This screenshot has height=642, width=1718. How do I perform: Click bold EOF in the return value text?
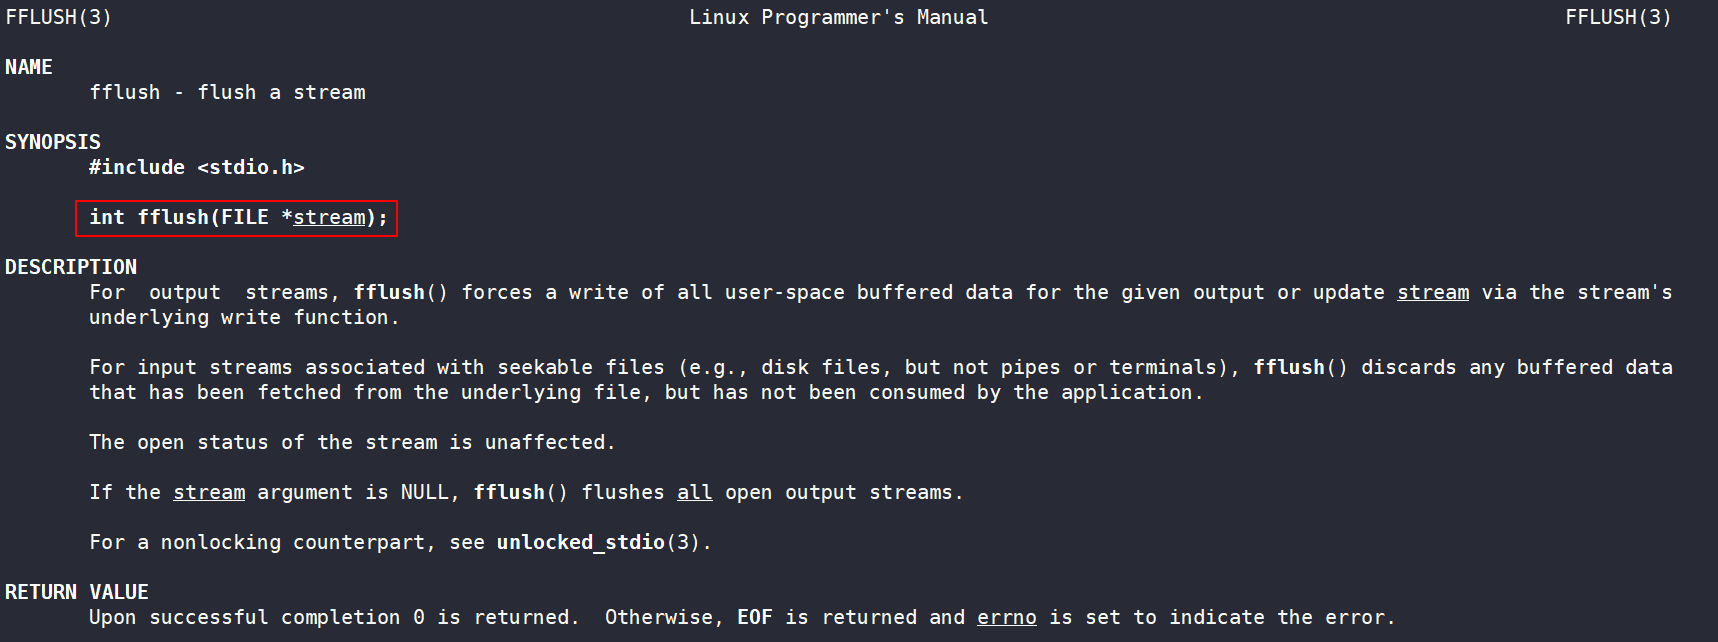click(755, 617)
